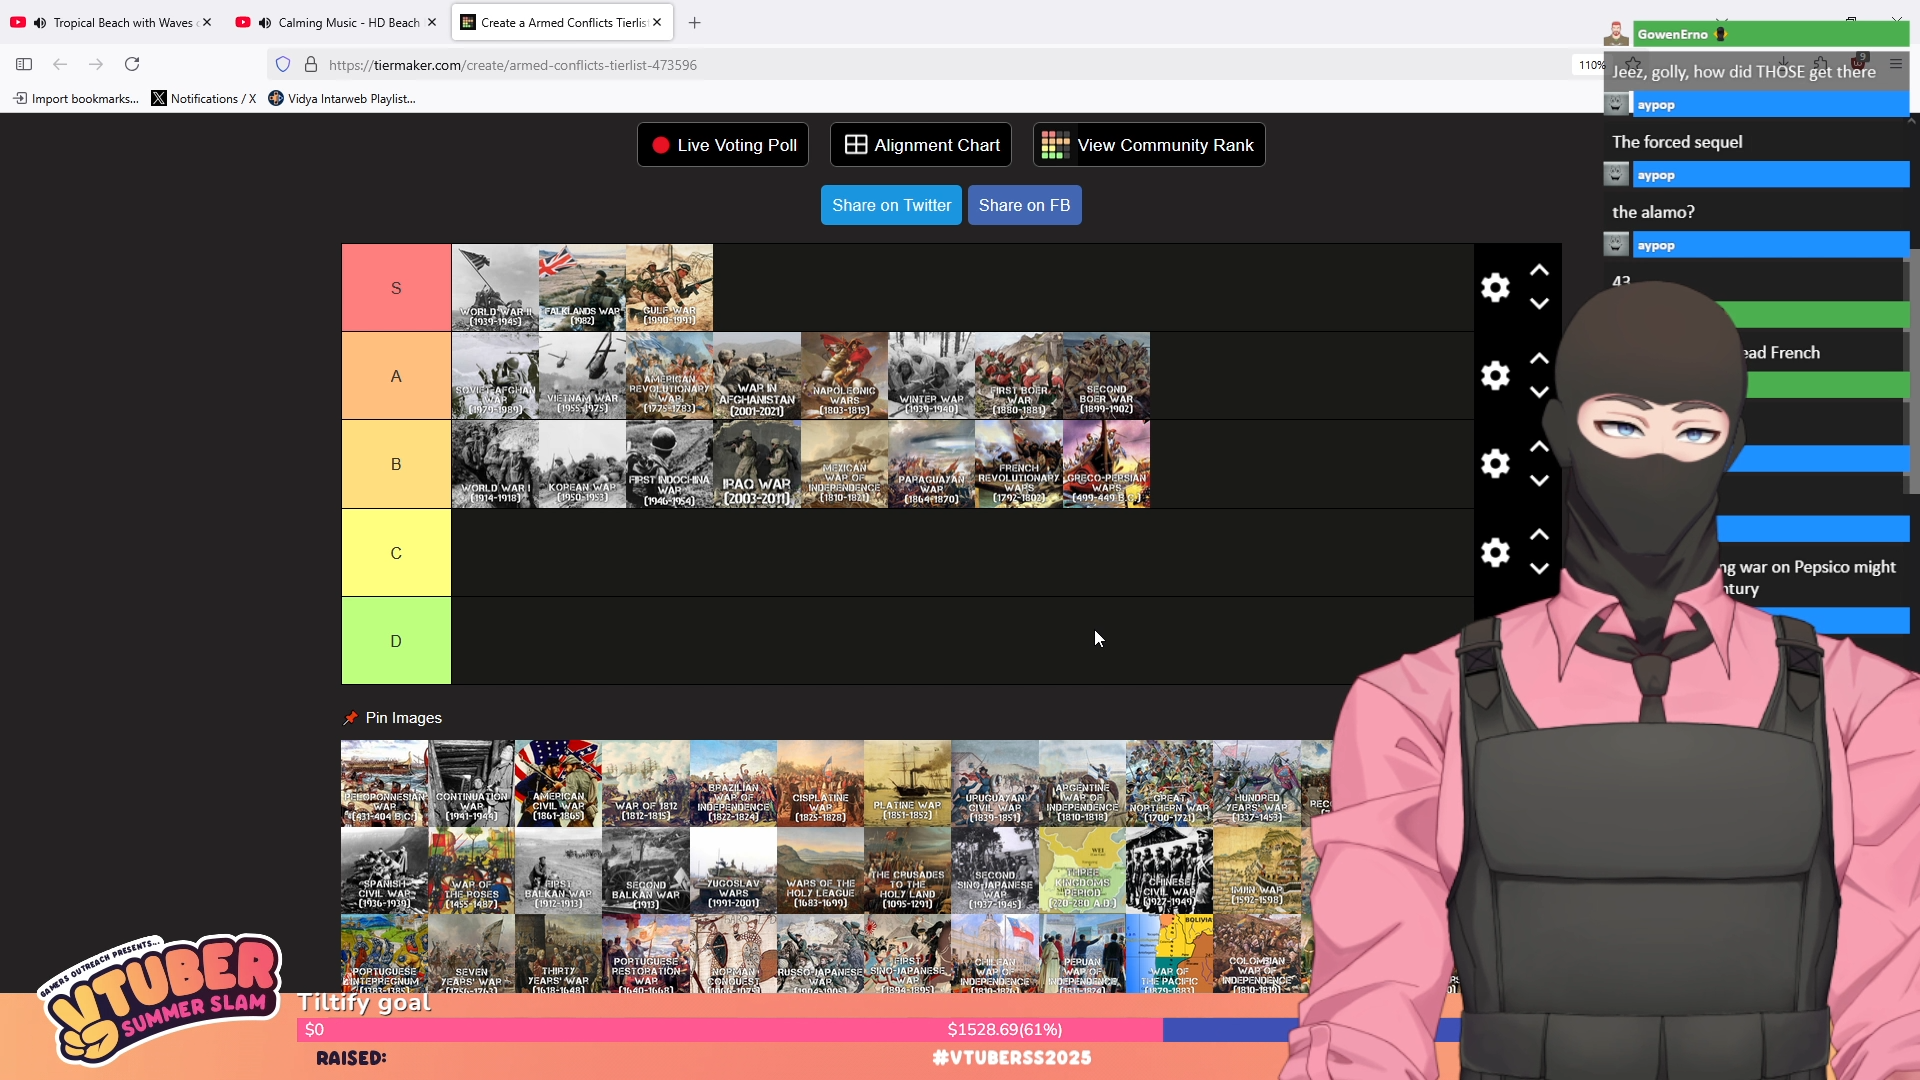Select Peloponnesian War image in pool
The height and width of the screenshot is (1080, 1920).
[x=384, y=783]
